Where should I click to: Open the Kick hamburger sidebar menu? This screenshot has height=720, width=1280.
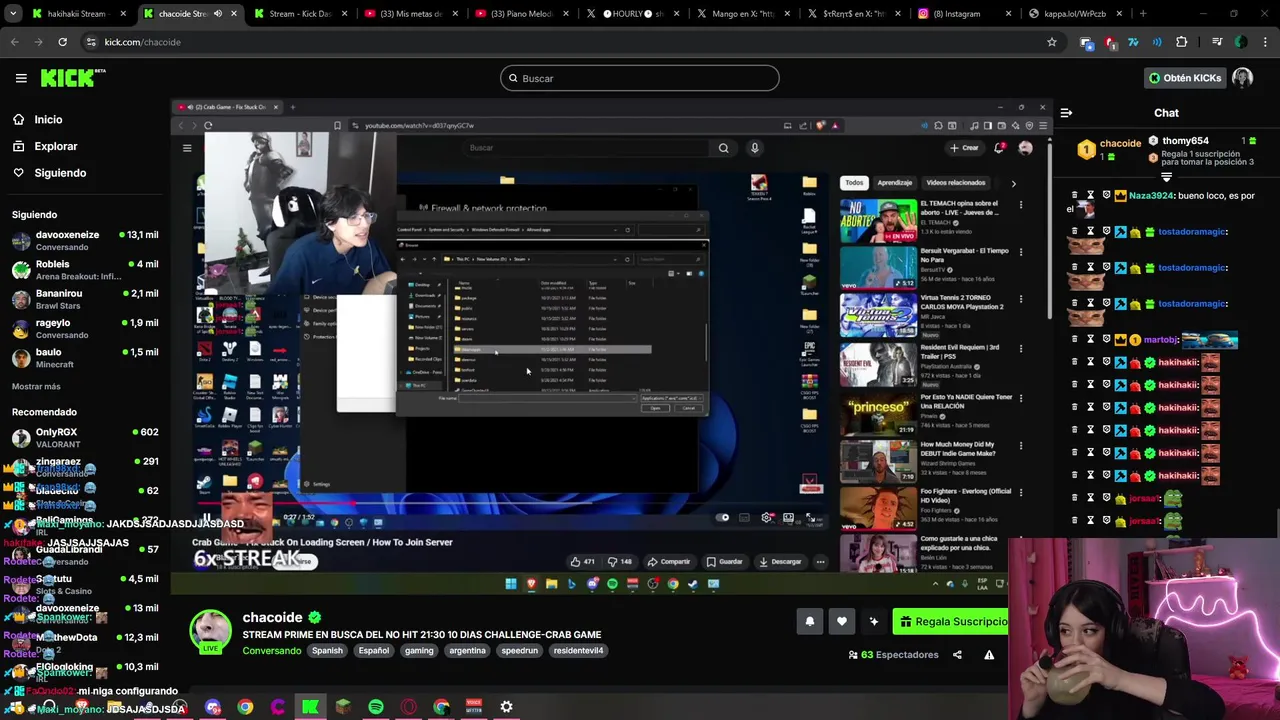coord(21,78)
